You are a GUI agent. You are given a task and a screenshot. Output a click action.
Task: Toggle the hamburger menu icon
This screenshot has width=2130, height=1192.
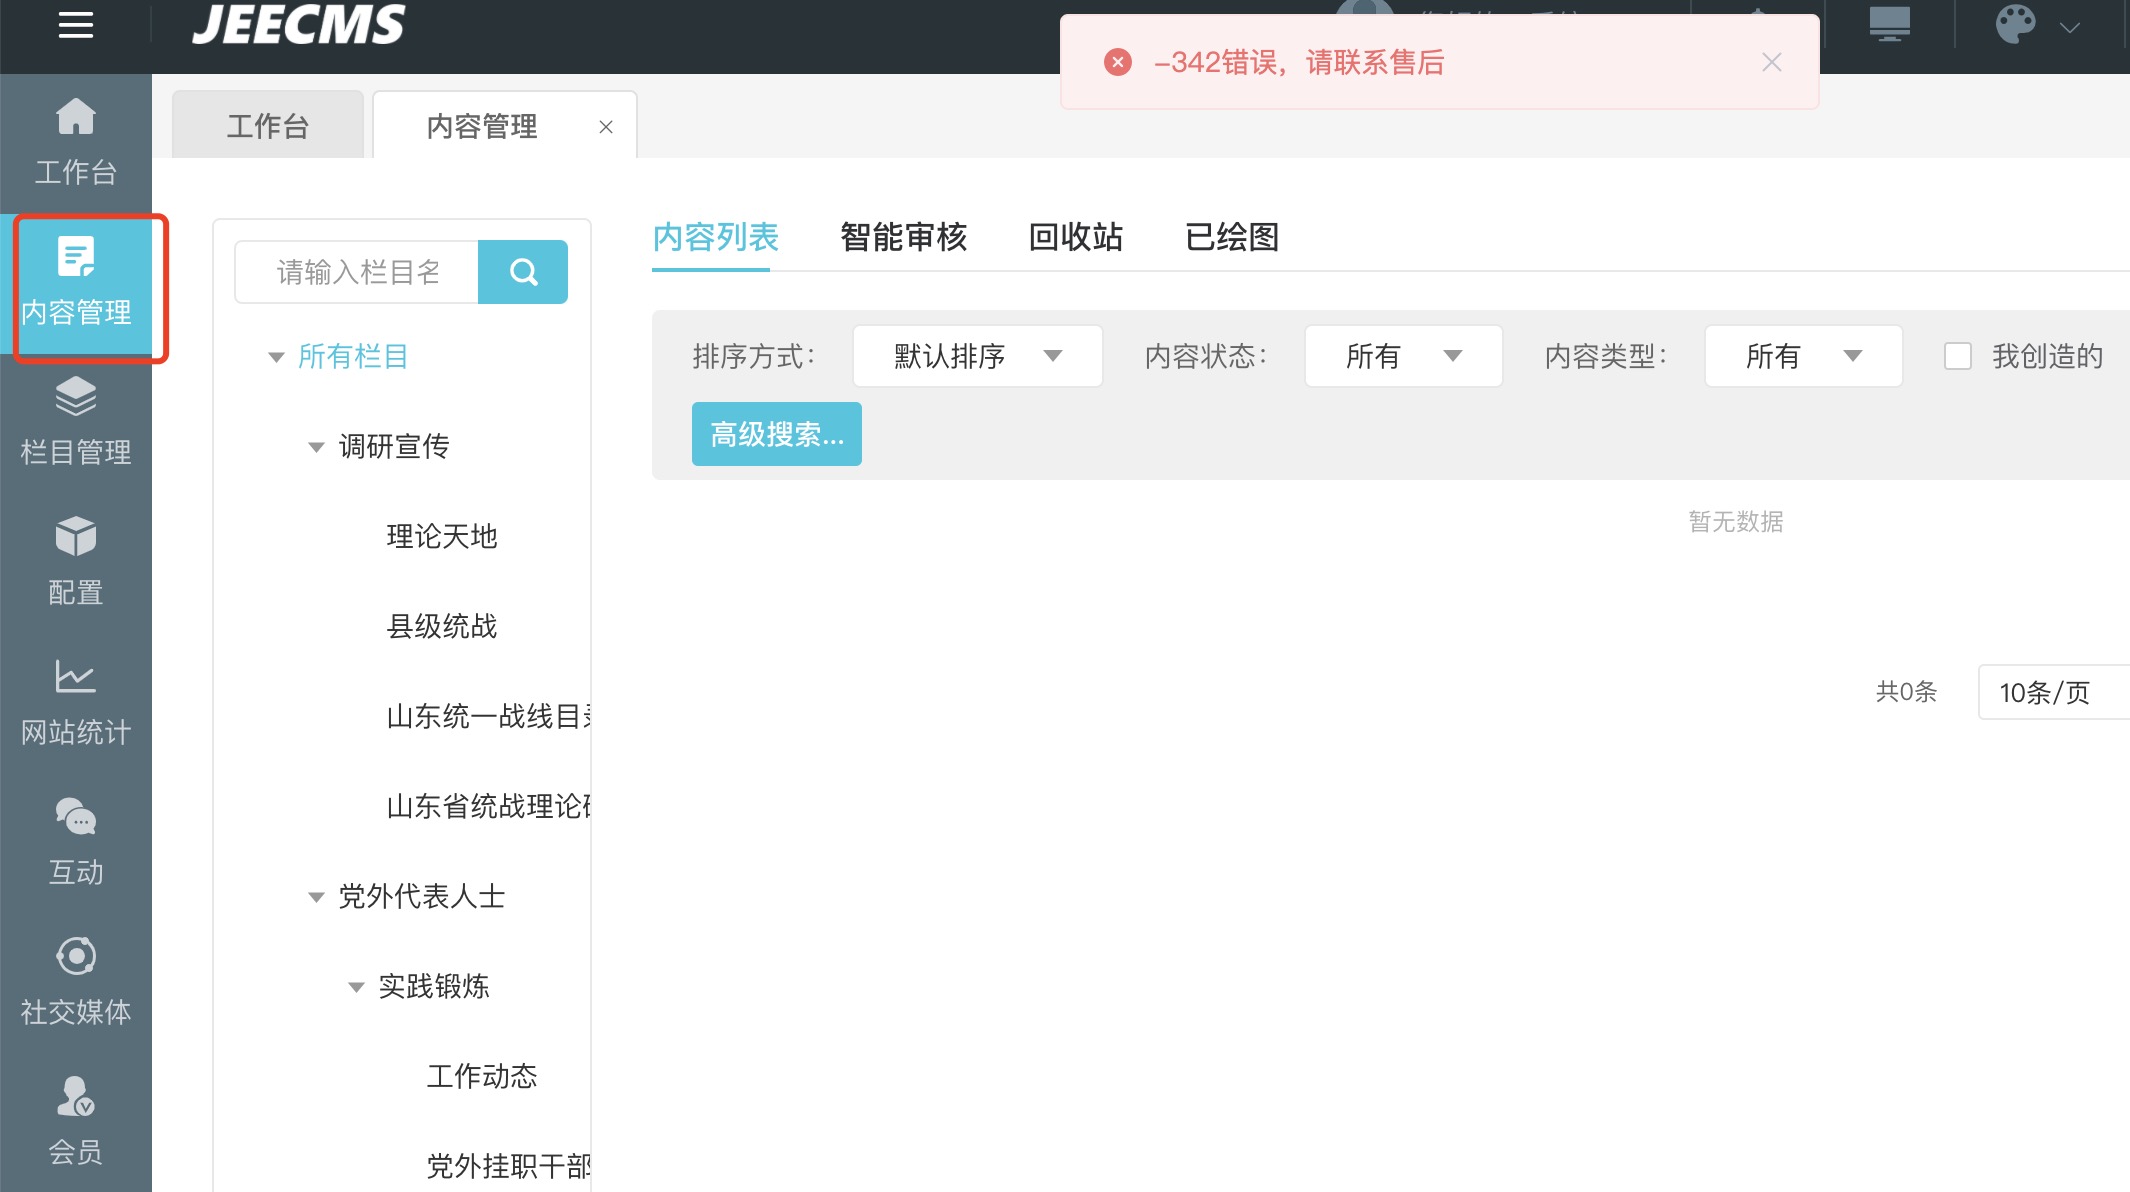point(75,25)
